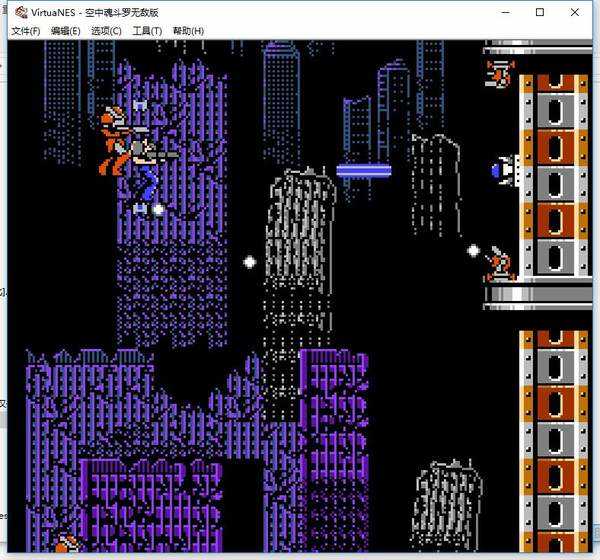Screen dimensions: 600x560
Task: Open the 文件(F) menu
Action: [25, 31]
